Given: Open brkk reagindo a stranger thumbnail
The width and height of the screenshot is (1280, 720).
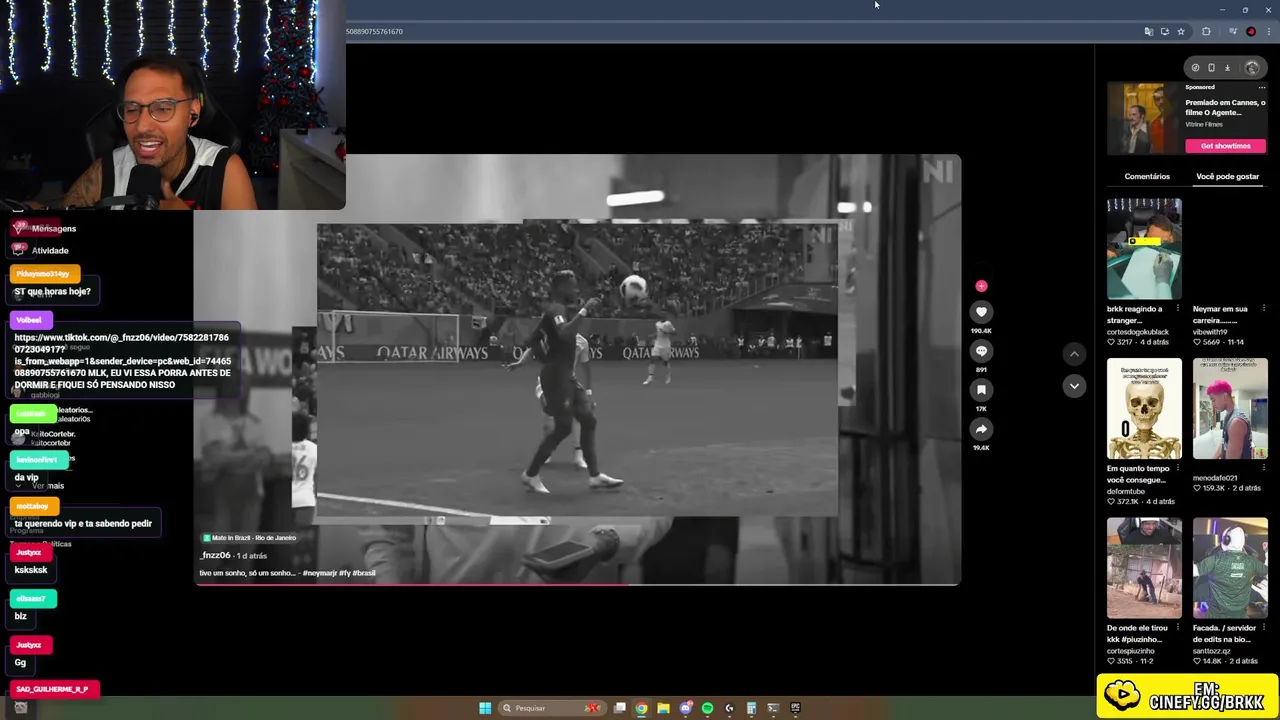Looking at the screenshot, I should [1144, 249].
